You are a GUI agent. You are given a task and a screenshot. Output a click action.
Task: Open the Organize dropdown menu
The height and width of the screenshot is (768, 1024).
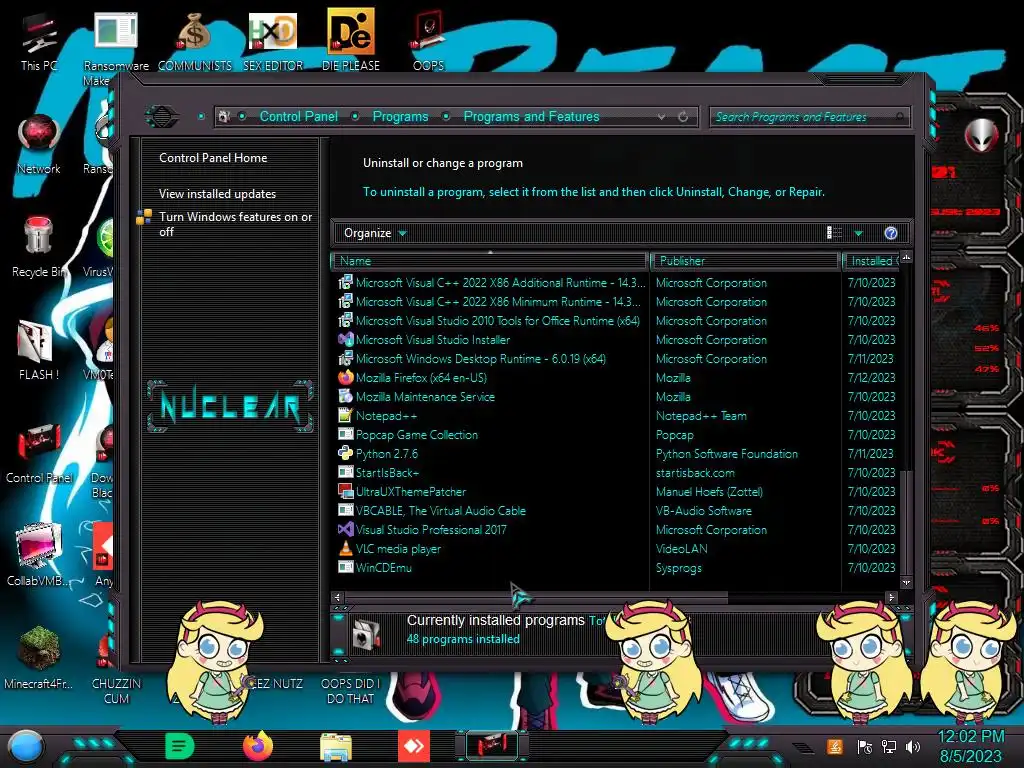pos(375,233)
